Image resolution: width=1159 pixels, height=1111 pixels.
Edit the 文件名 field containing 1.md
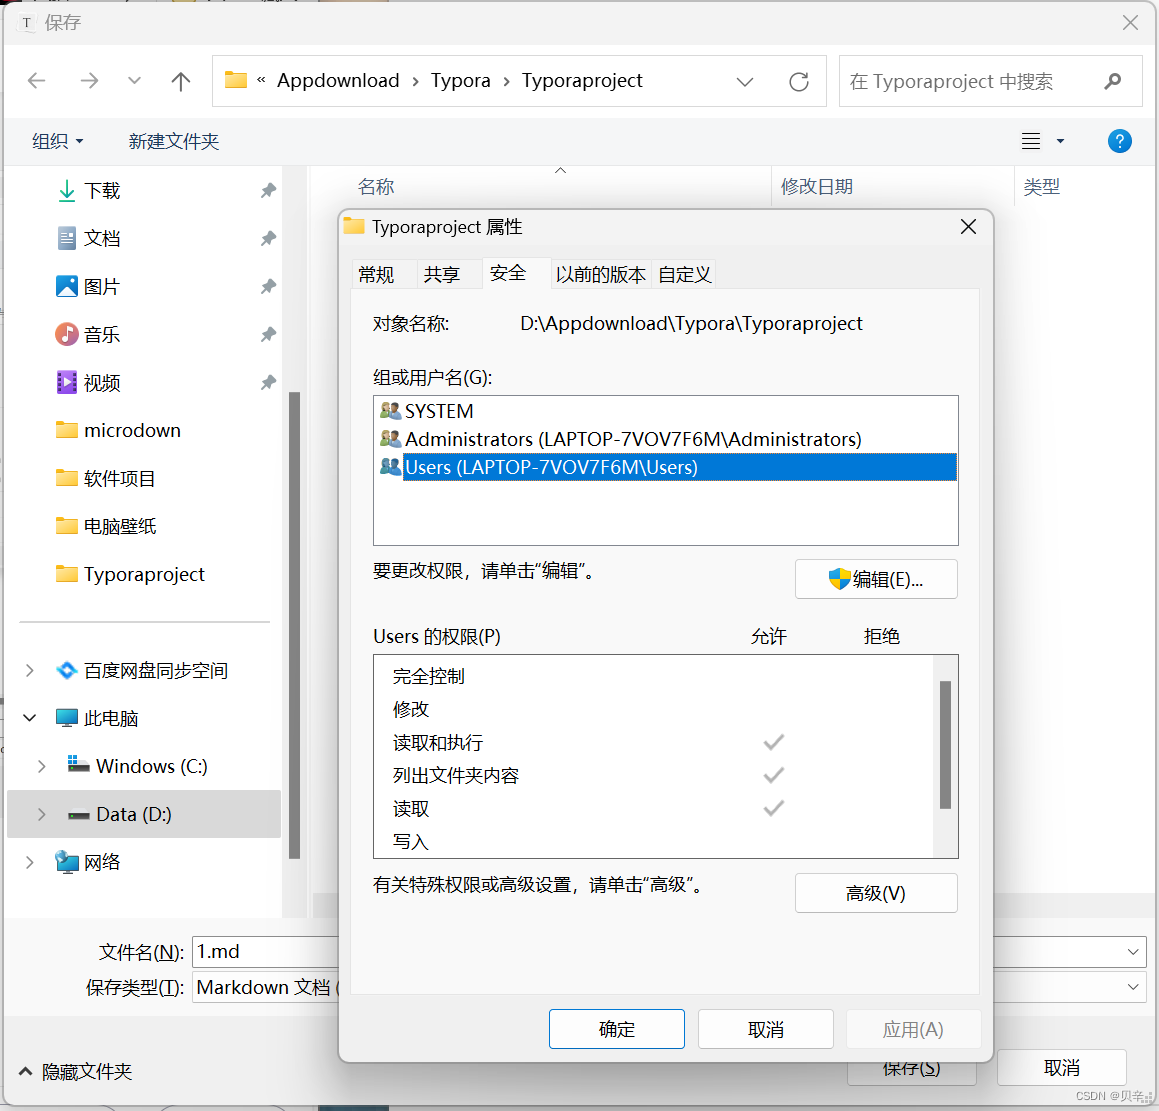[x=266, y=951]
